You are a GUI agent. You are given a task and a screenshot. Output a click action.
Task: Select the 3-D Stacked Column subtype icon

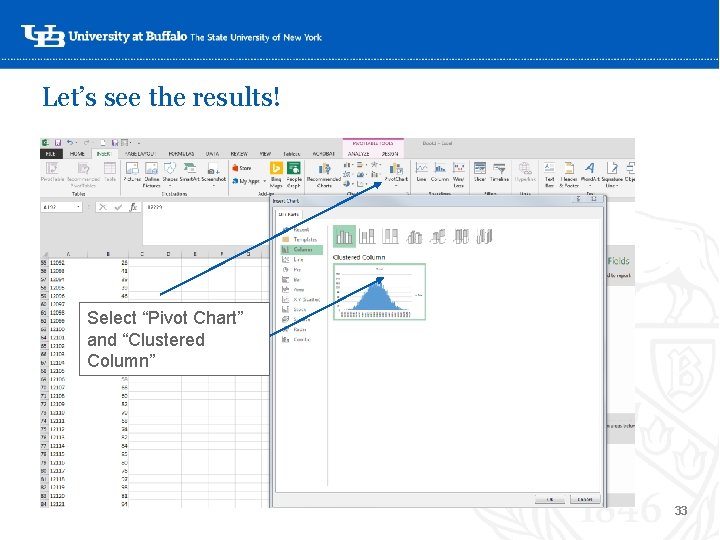point(438,236)
